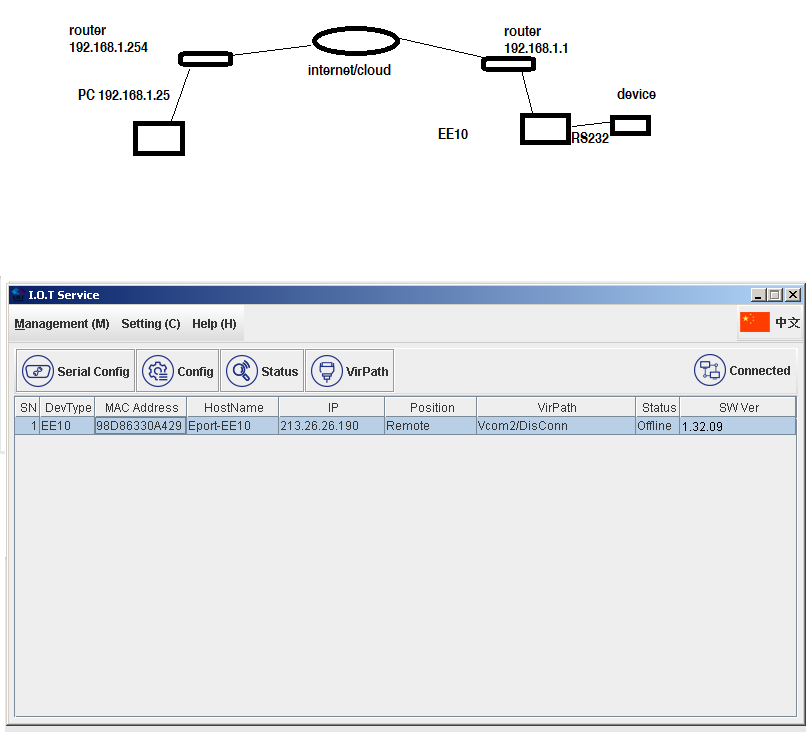This screenshot has width=806, height=735.
Task: Click the PC 192.168.1.25 label
Action: 124,95
